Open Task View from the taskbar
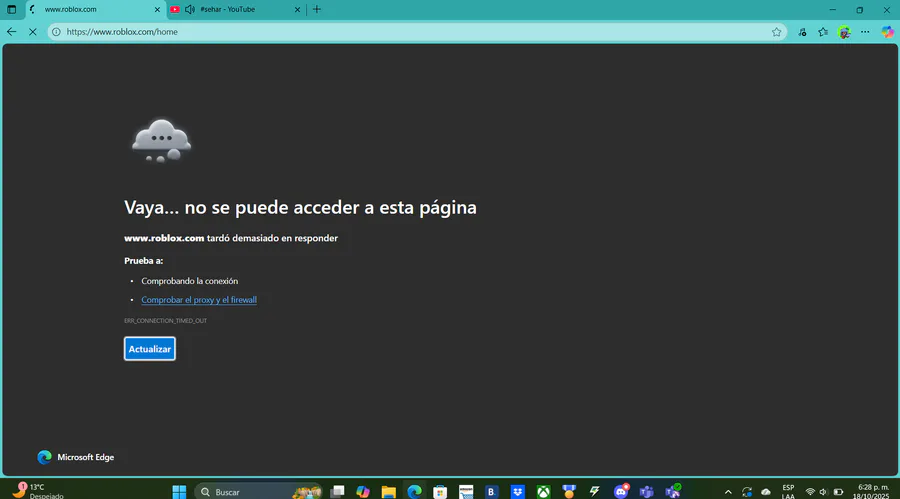 337,492
